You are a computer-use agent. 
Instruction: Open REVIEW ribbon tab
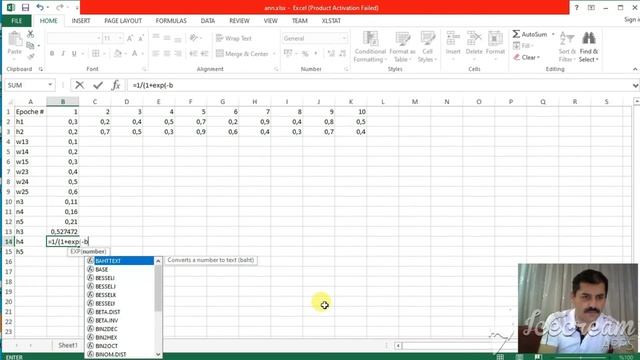tap(239, 20)
